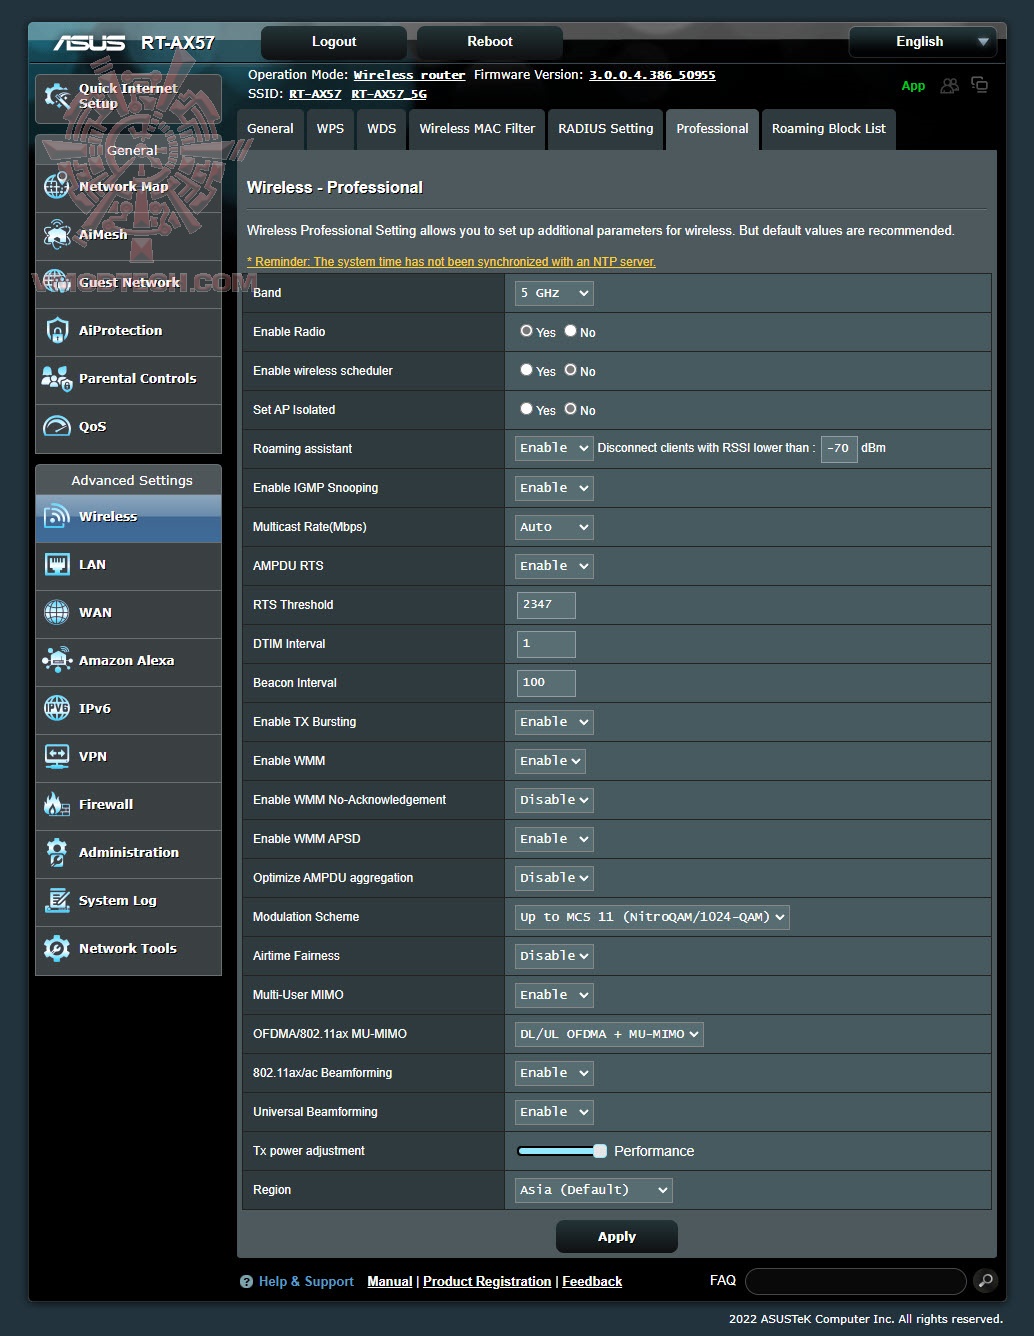
Task: Open Quick Internet Setup wizard icon
Action: click(x=57, y=97)
